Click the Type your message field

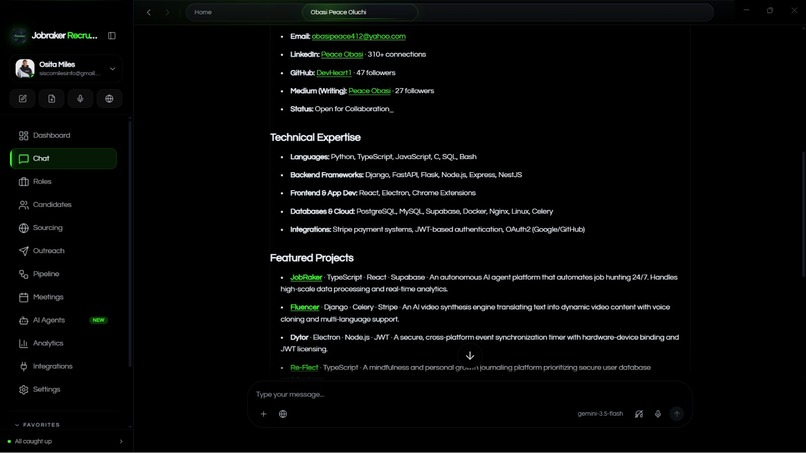pyautogui.click(x=469, y=395)
